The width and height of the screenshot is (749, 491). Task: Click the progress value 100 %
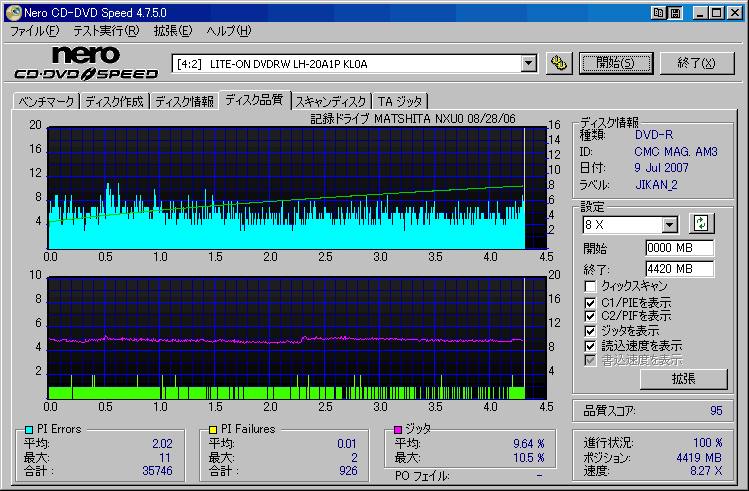pos(707,443)
